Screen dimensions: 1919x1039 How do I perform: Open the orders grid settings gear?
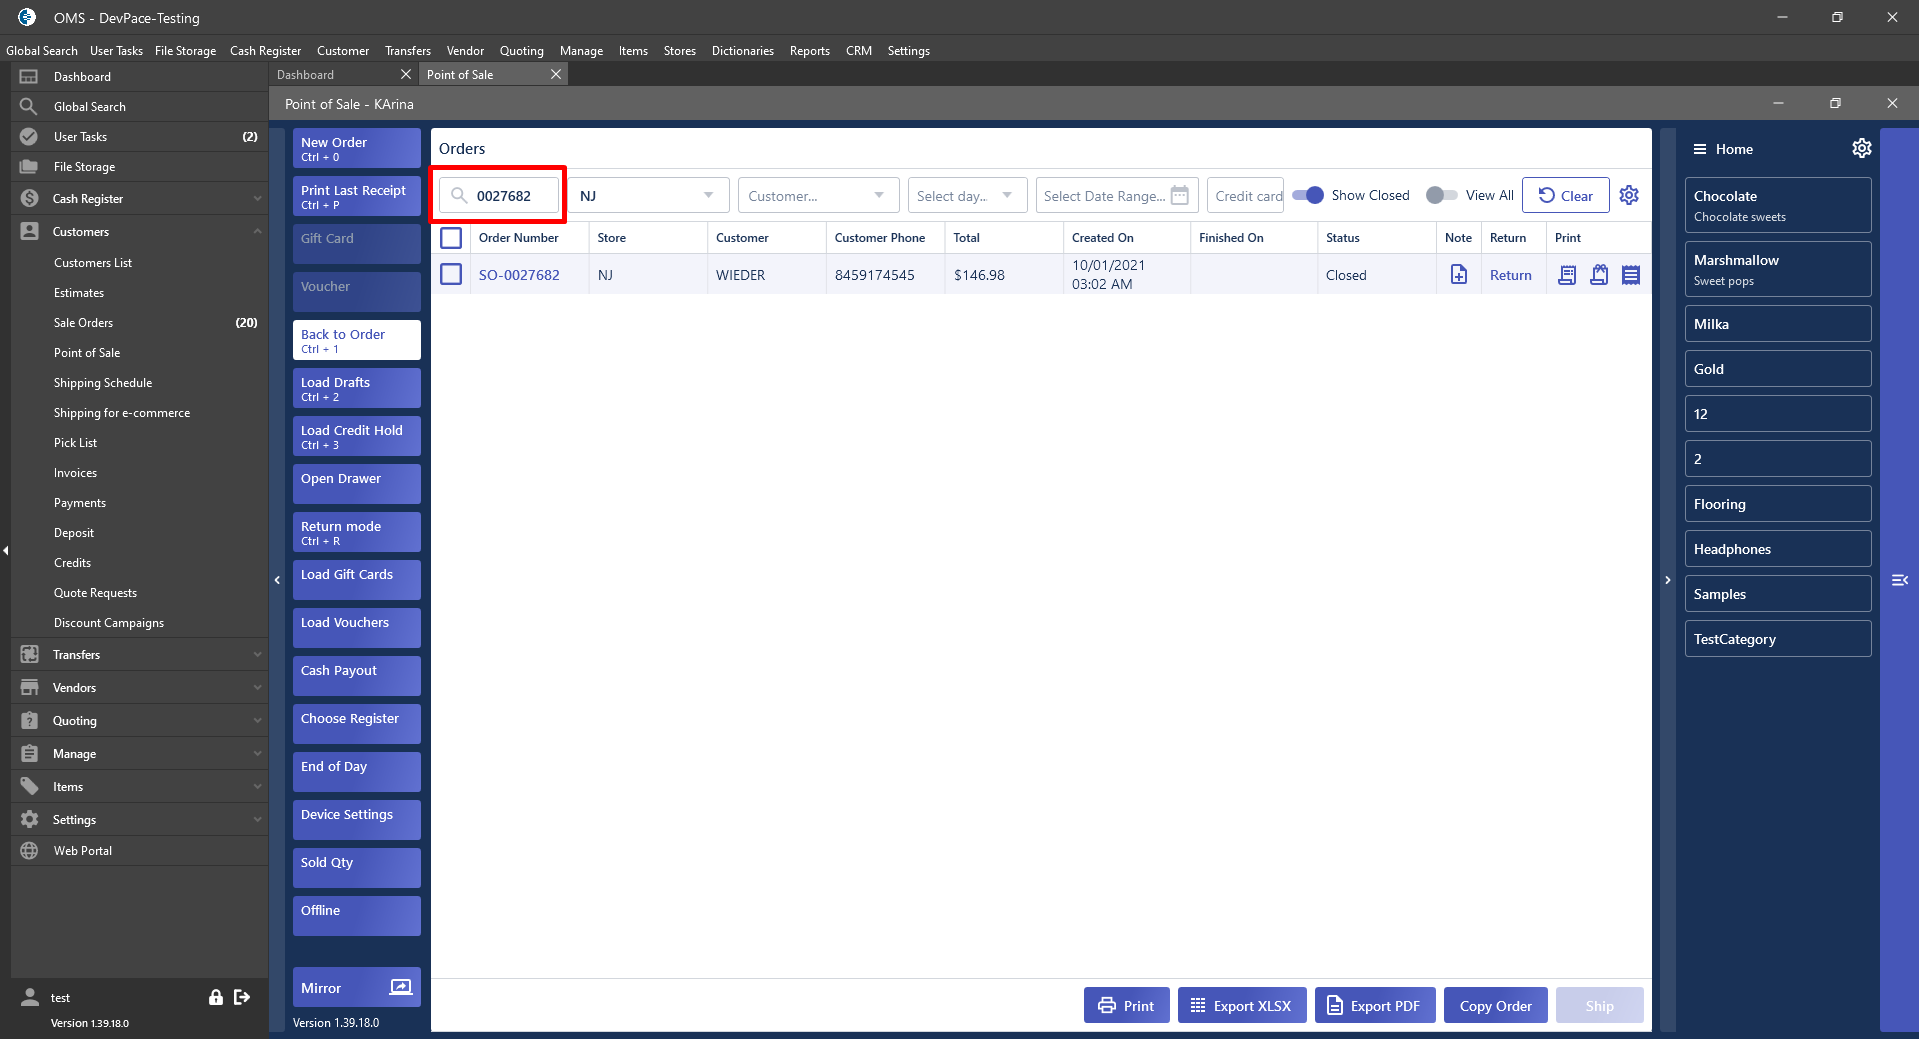pos(1629,195)
